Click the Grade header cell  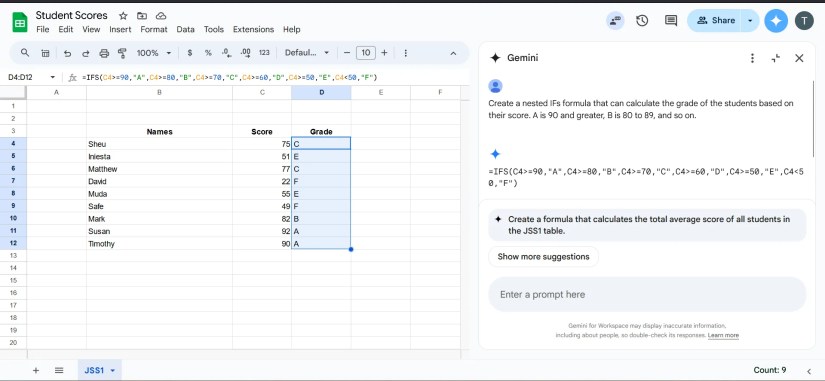click(321, 132)
